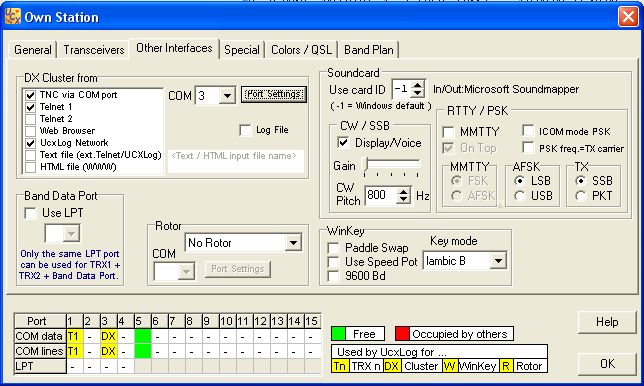Select TX SSB radio button
644x386 pixels.
tap(580, 181)
